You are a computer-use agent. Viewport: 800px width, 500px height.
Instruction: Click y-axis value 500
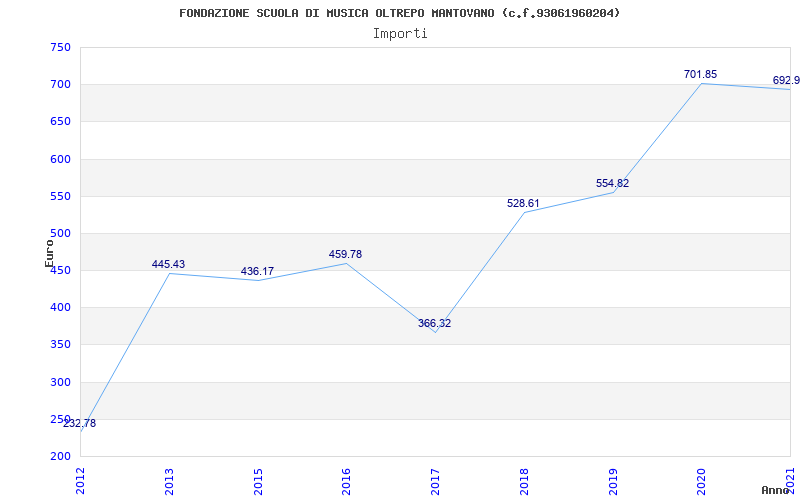(60, 234)
